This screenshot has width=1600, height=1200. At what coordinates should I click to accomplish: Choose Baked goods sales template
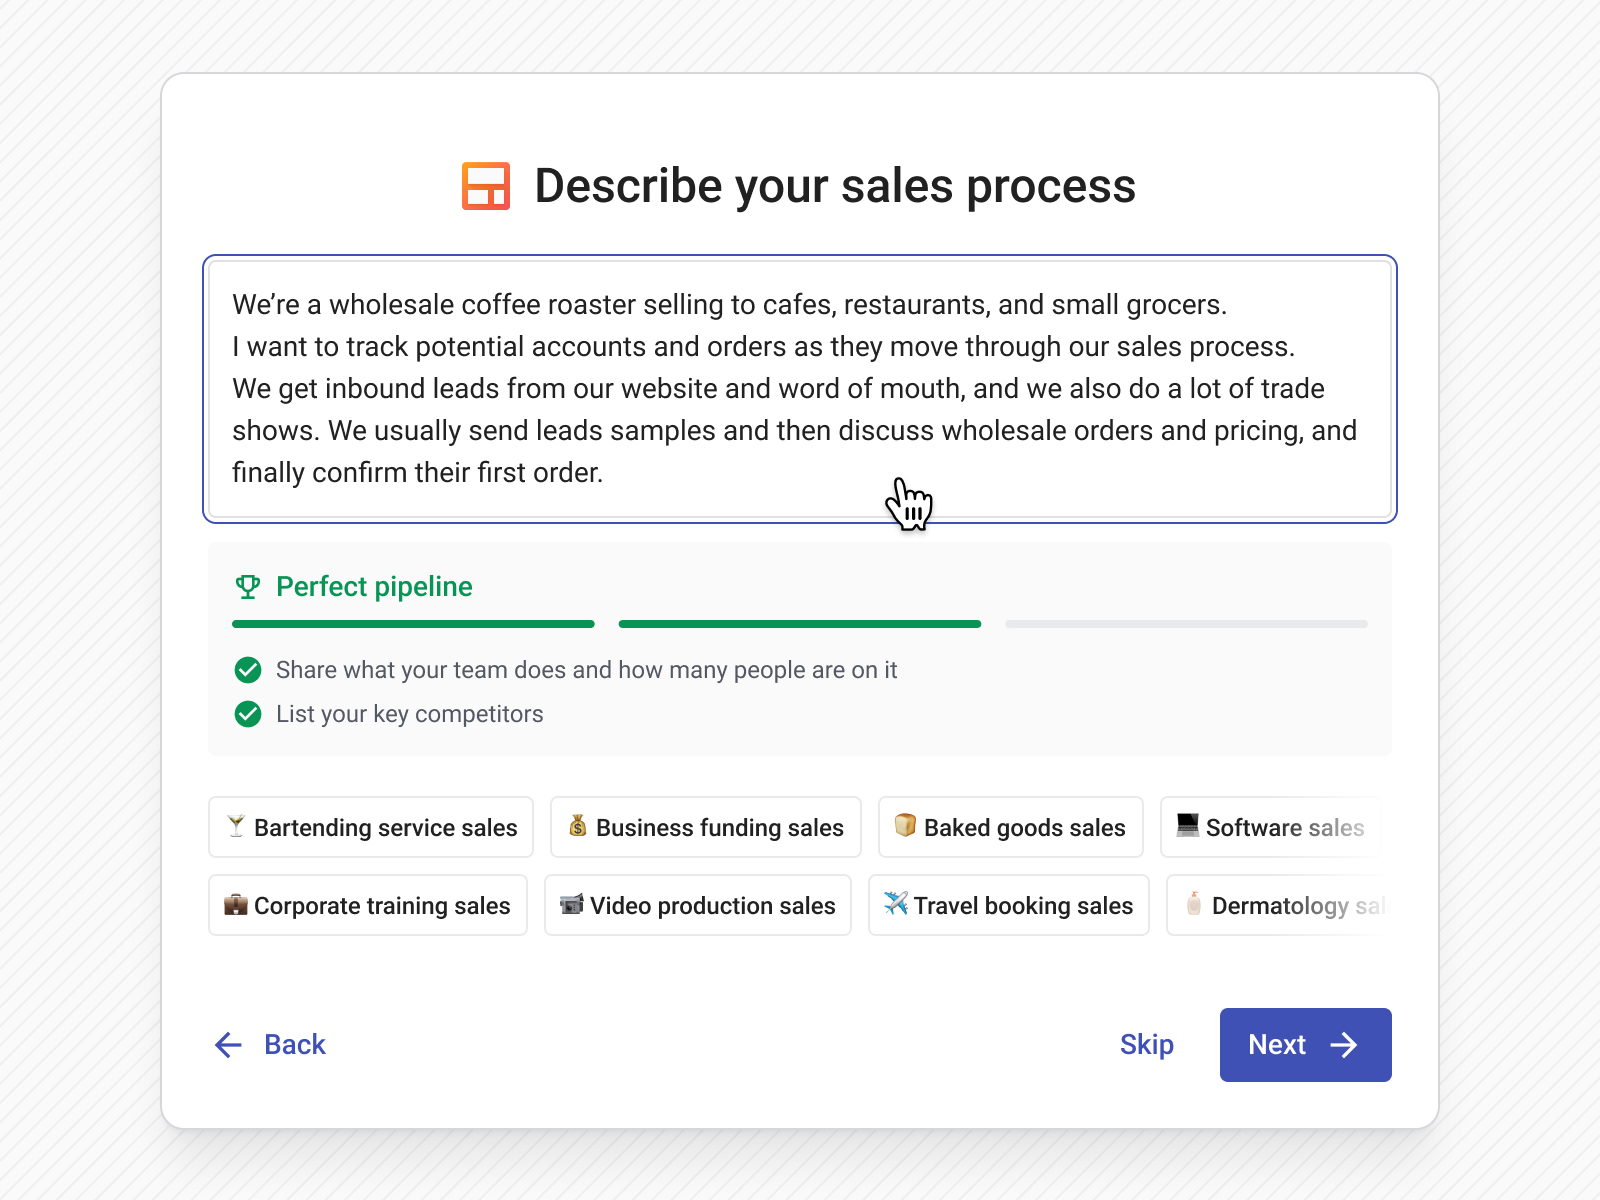(x=1011, y=827)
